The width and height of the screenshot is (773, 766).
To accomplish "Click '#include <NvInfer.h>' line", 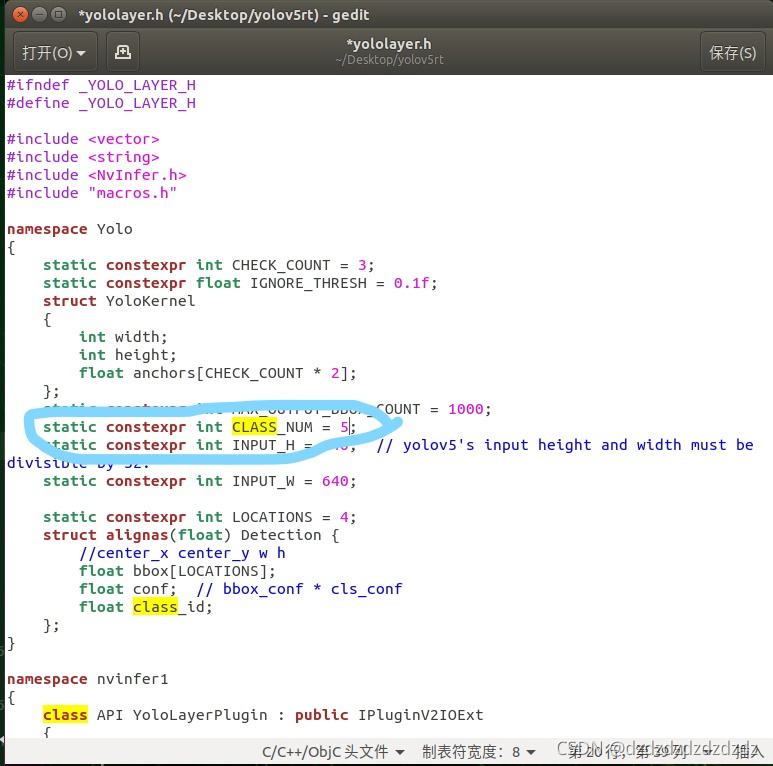I will tap(97, 175).
